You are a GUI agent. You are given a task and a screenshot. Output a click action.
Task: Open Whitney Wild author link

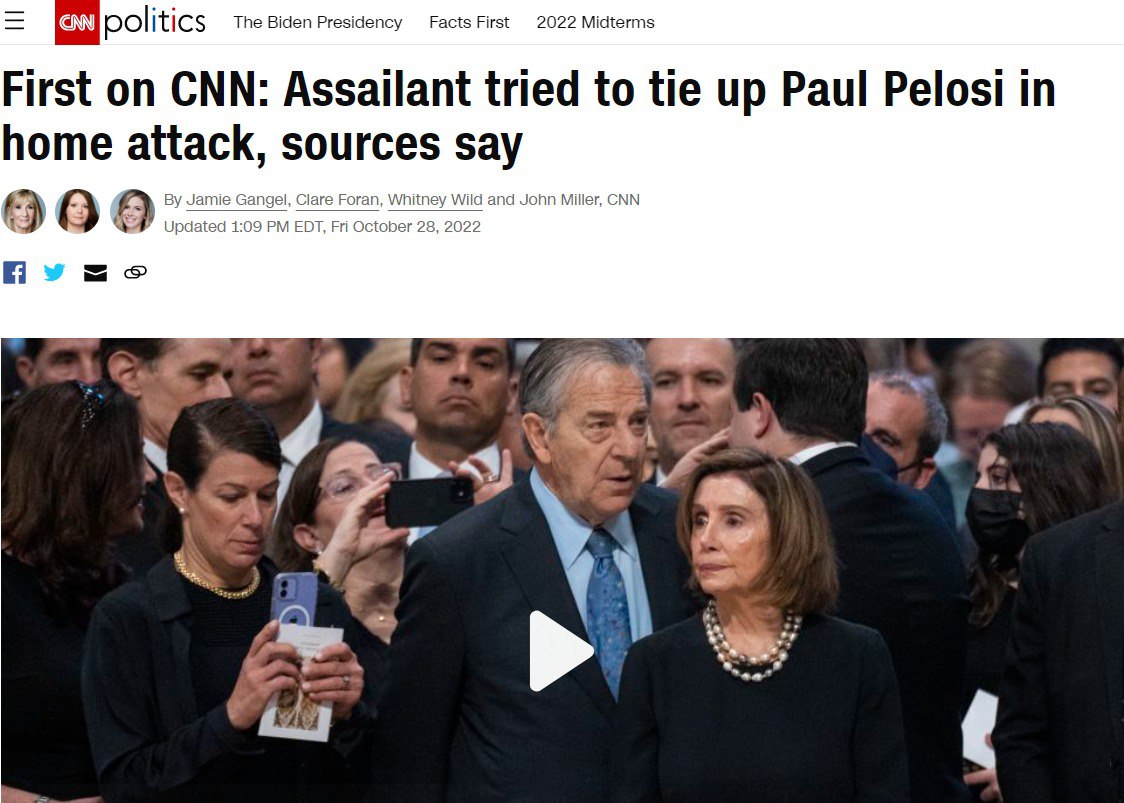[435, 200]
